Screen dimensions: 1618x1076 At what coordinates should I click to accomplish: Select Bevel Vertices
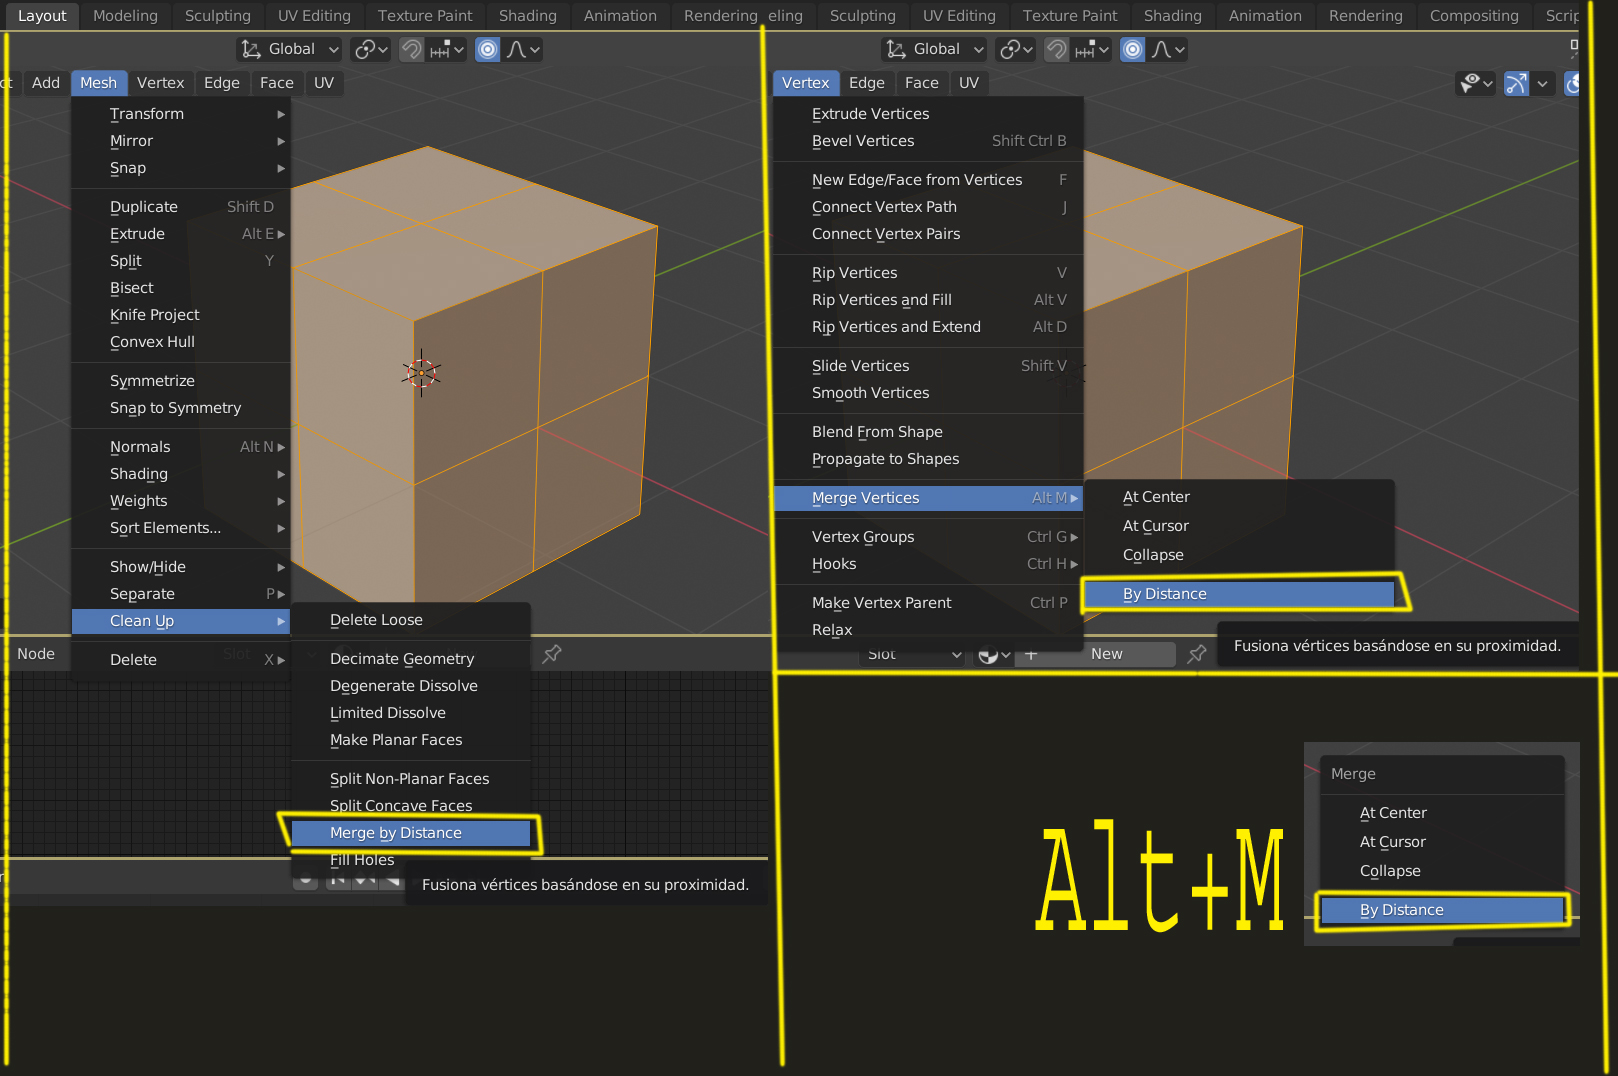point(928,141)
